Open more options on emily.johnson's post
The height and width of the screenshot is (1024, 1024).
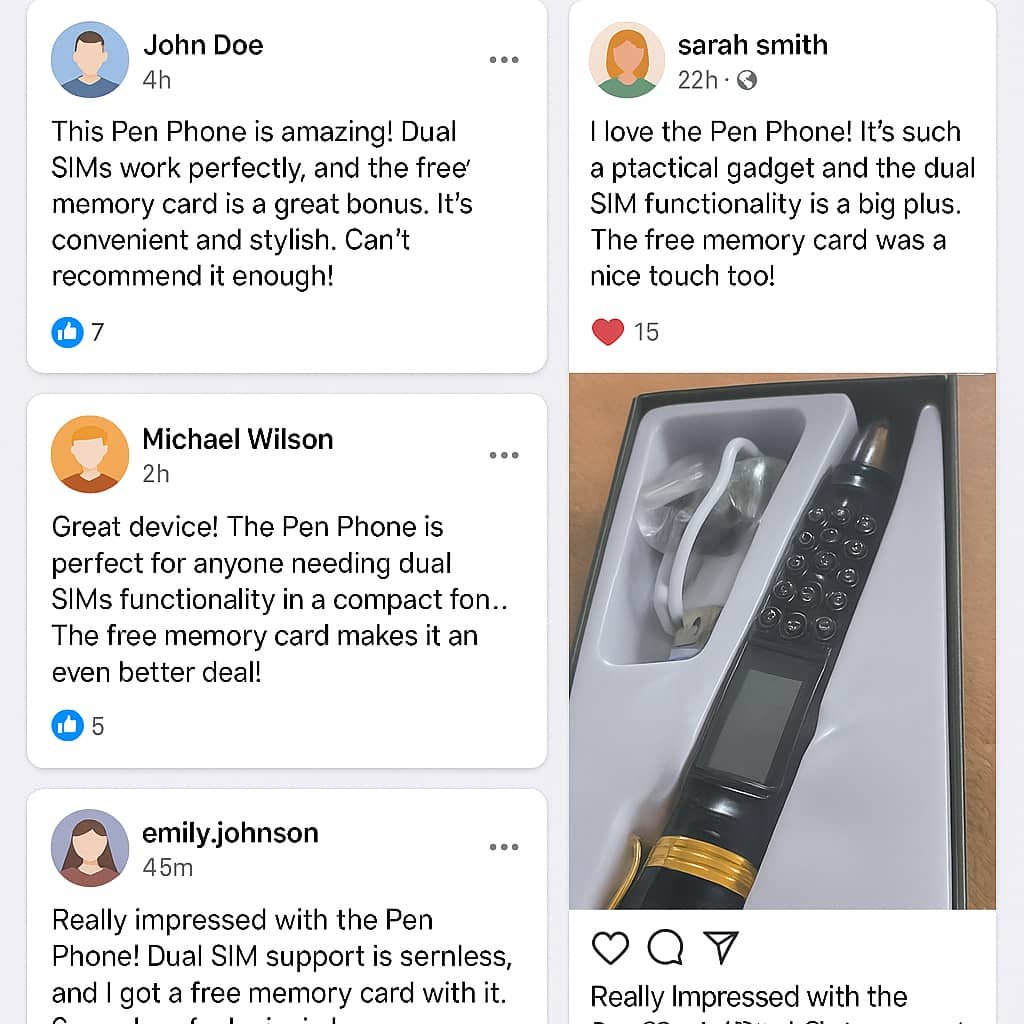click(x=504, y=847)
